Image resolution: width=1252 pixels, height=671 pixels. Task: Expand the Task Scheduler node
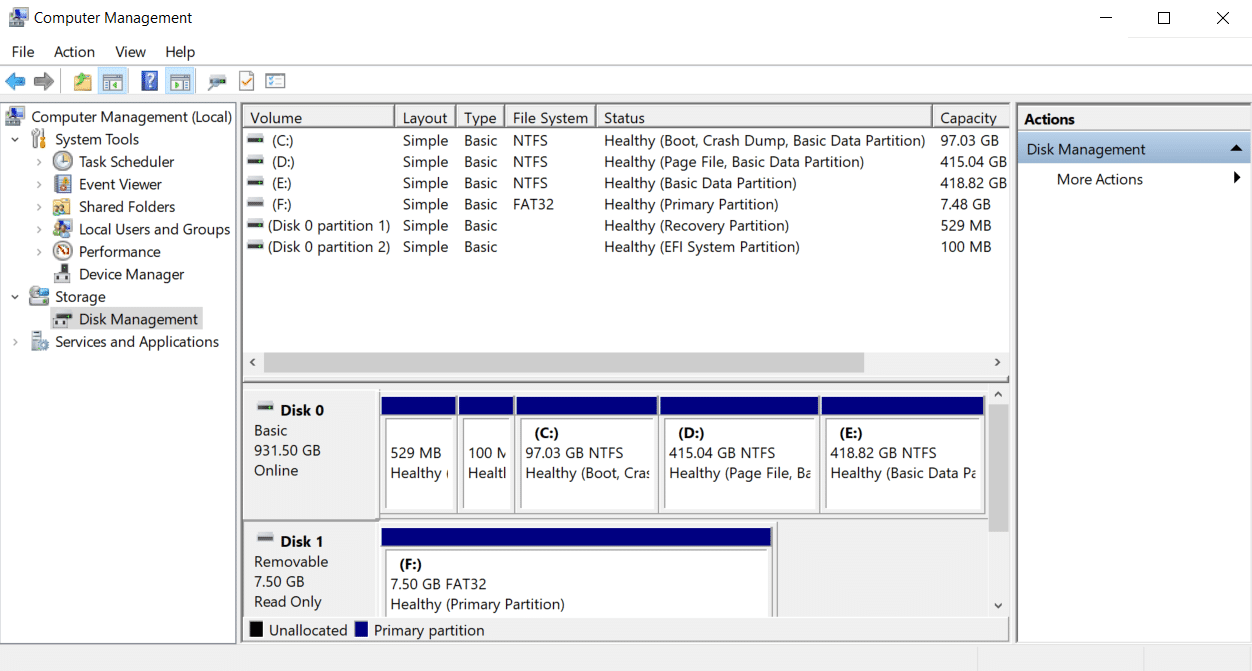coord(39,161)
